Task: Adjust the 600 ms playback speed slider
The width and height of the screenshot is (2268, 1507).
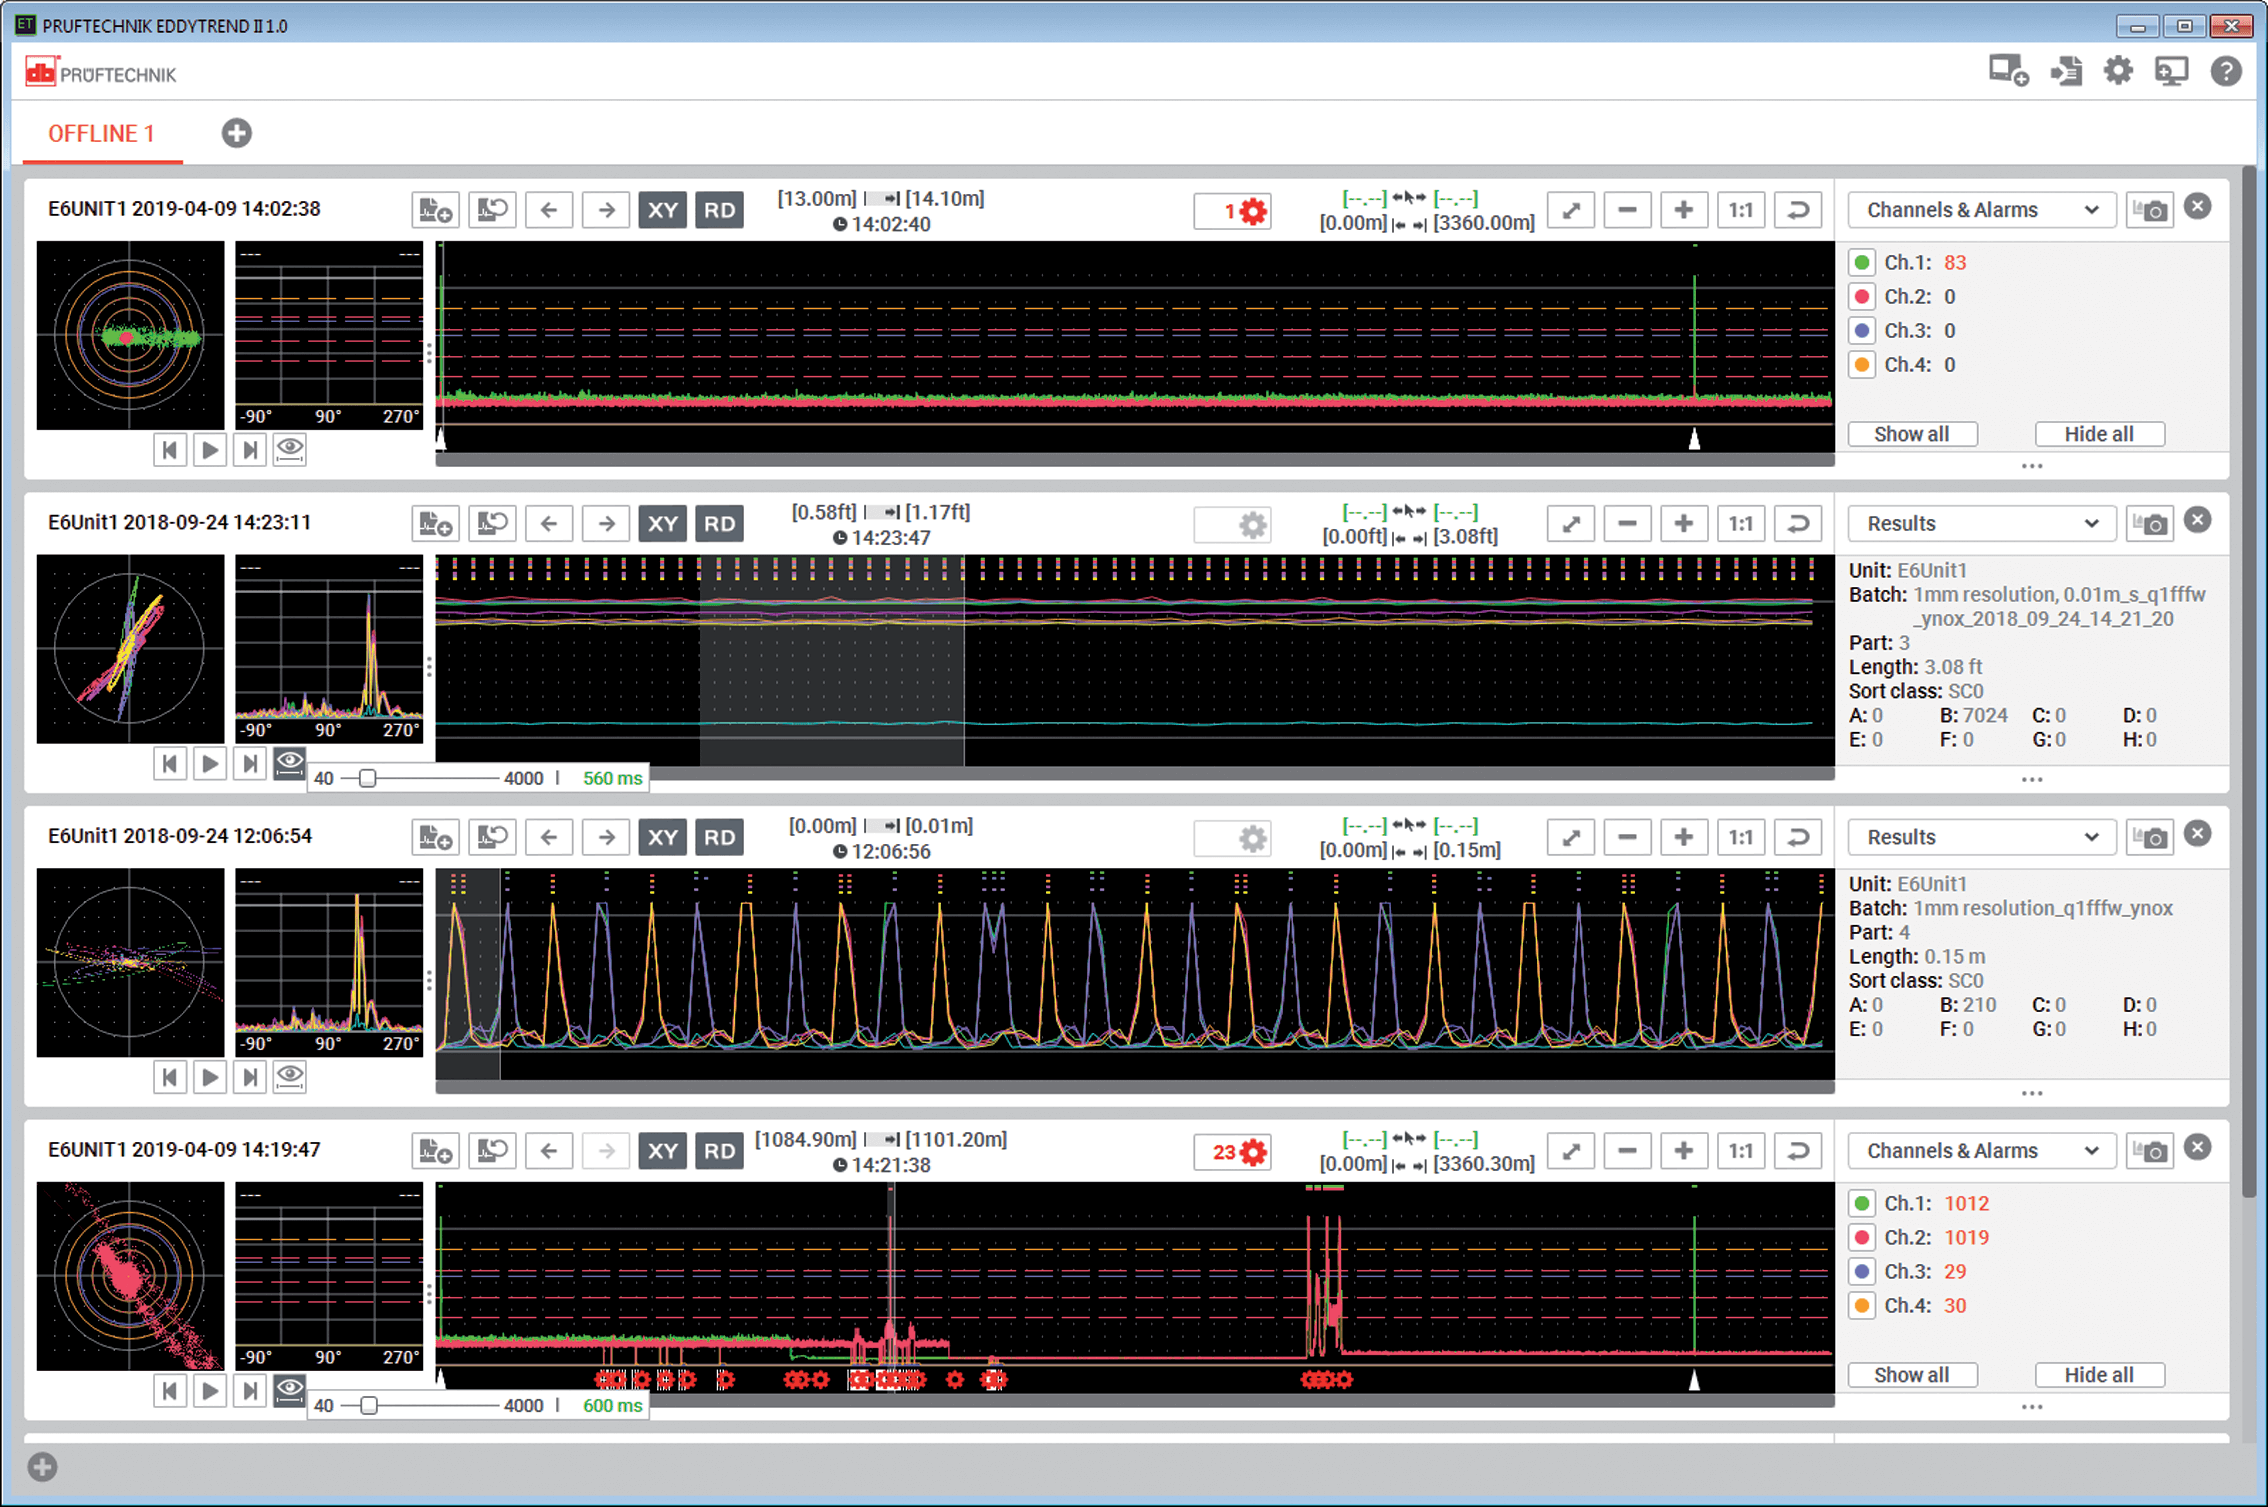Action: click(368, 1405)
